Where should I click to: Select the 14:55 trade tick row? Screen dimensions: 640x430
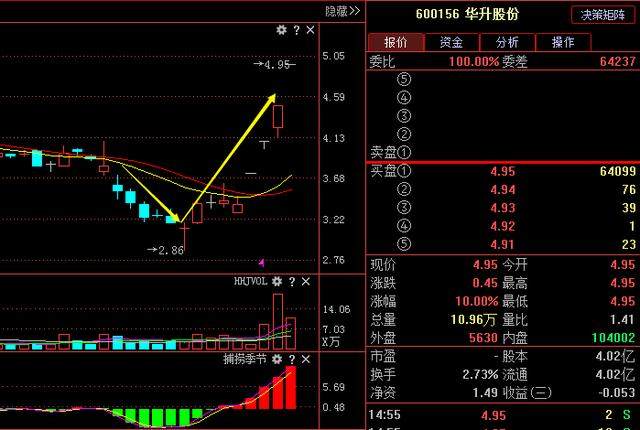click(x=502, y=415)
